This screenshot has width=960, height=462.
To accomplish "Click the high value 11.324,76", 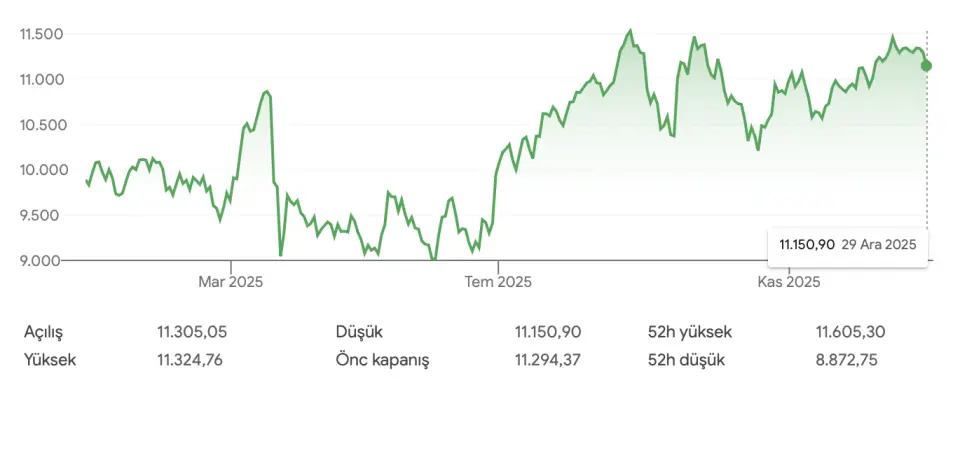I will point(190,360).
